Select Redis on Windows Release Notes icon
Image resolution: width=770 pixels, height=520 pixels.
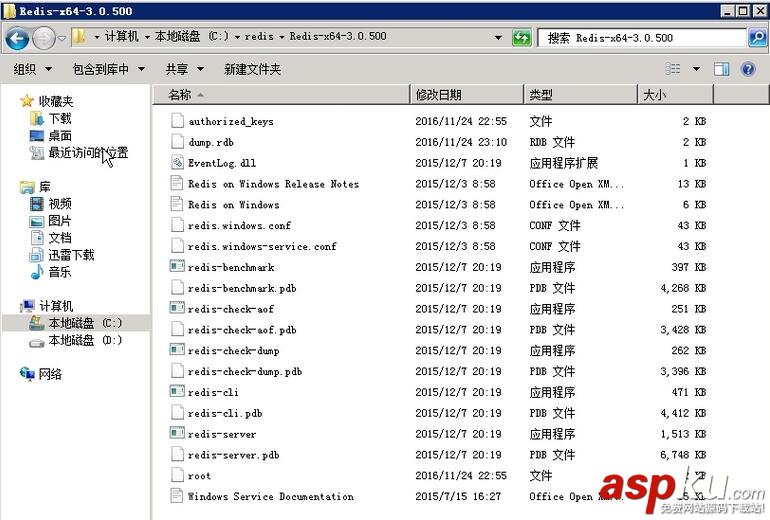coord(177,183)
